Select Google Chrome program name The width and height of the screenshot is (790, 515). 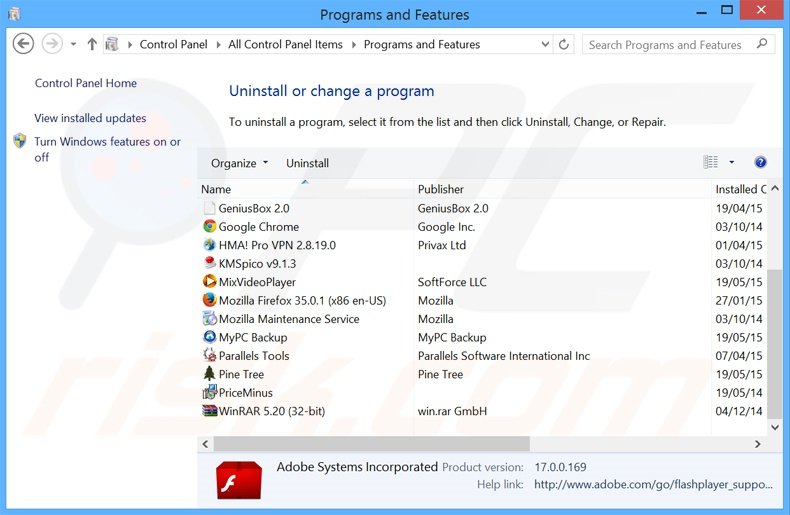click(259, 227)
